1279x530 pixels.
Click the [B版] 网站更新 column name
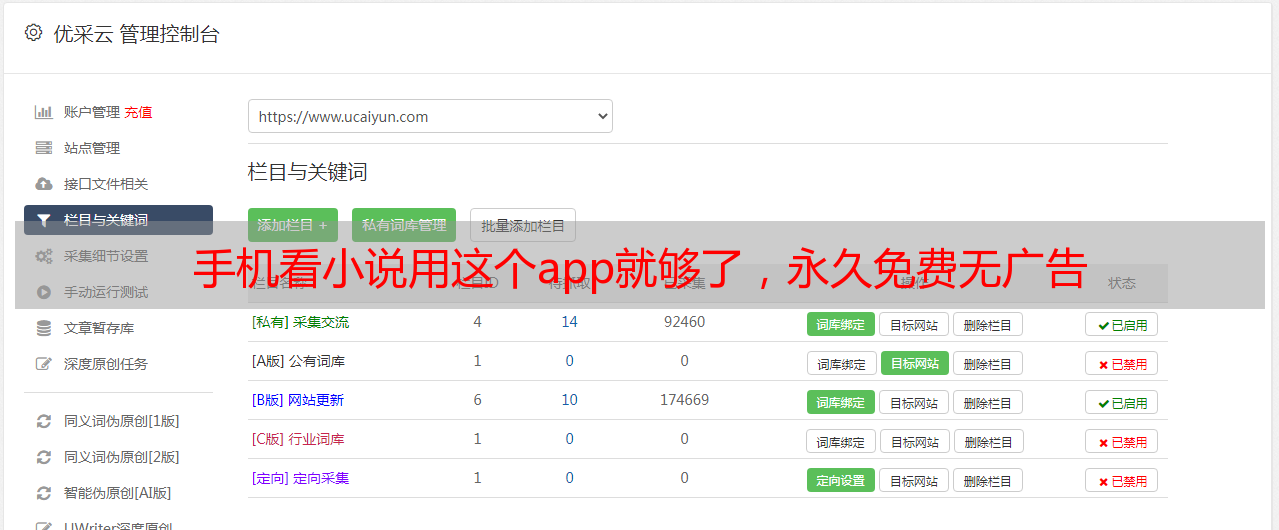click(298, 400)
